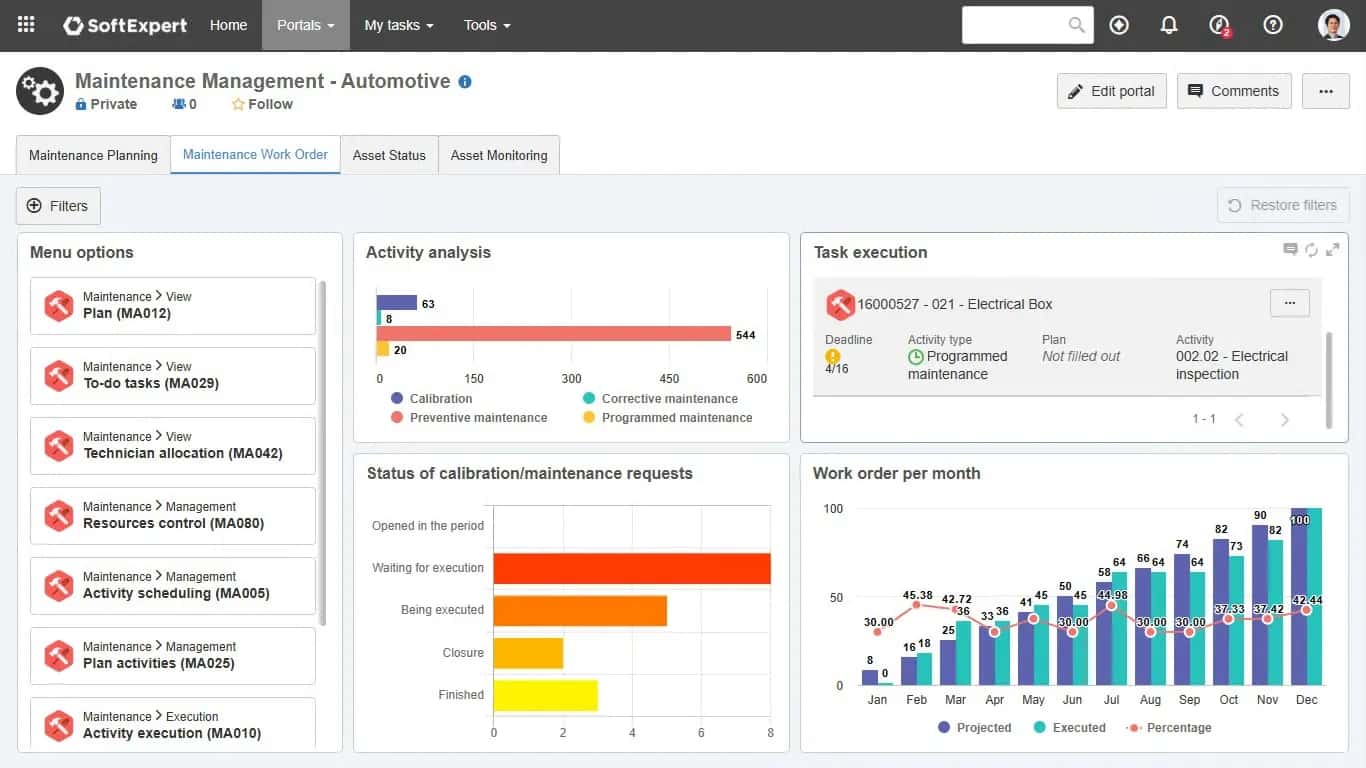Open the user profile avatar

coord(1333,25)
